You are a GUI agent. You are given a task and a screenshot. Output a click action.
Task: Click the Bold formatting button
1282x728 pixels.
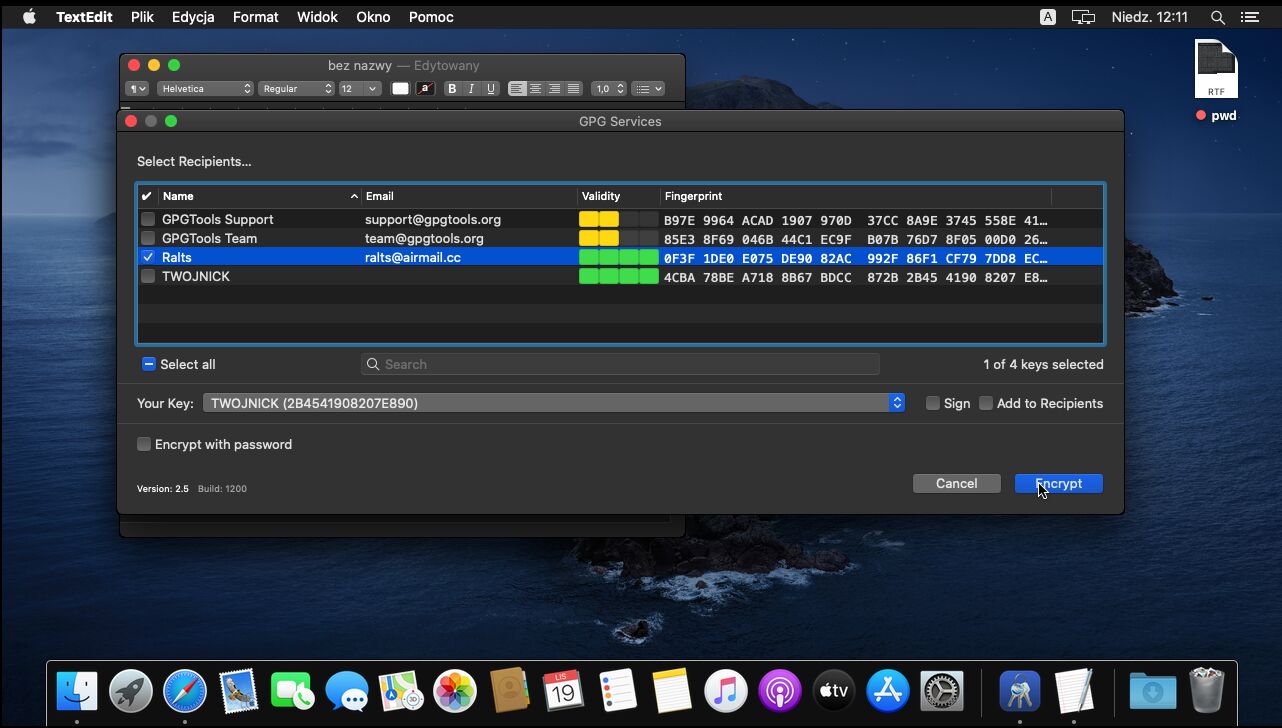[x=452, y=89]
